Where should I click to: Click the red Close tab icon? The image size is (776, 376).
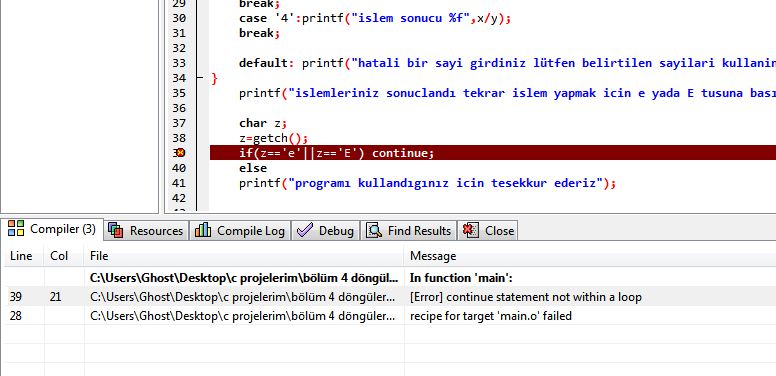click(x=470, y=230)
